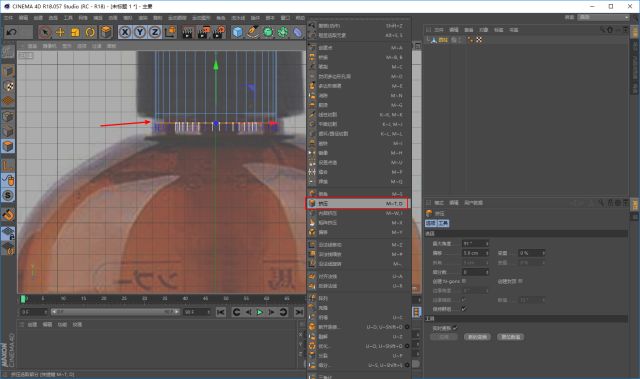Screen dimensions: 640x379
Task: Jump to the animation start frame
Action: [x=220, y=312]
